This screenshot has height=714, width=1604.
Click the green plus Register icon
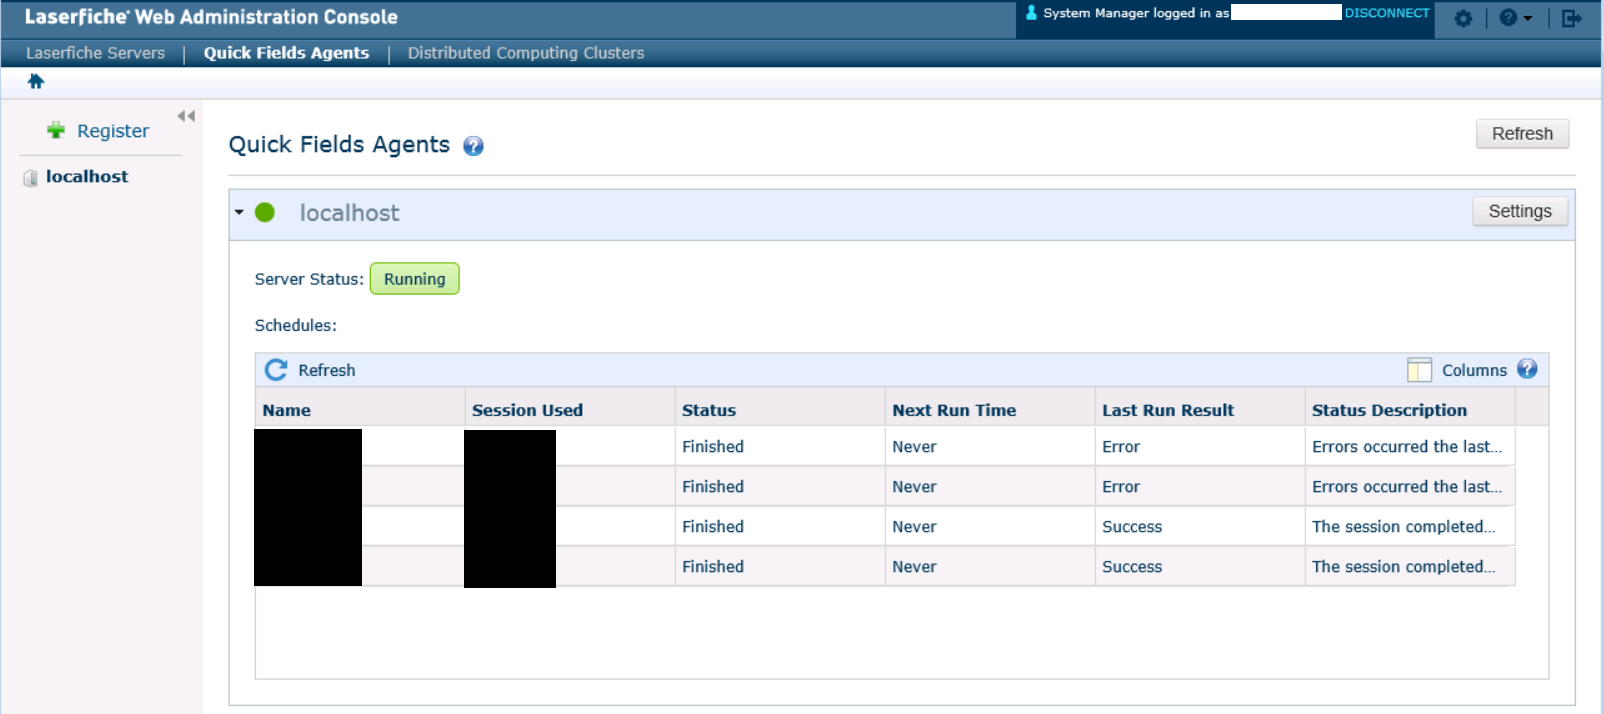point(56,130)
